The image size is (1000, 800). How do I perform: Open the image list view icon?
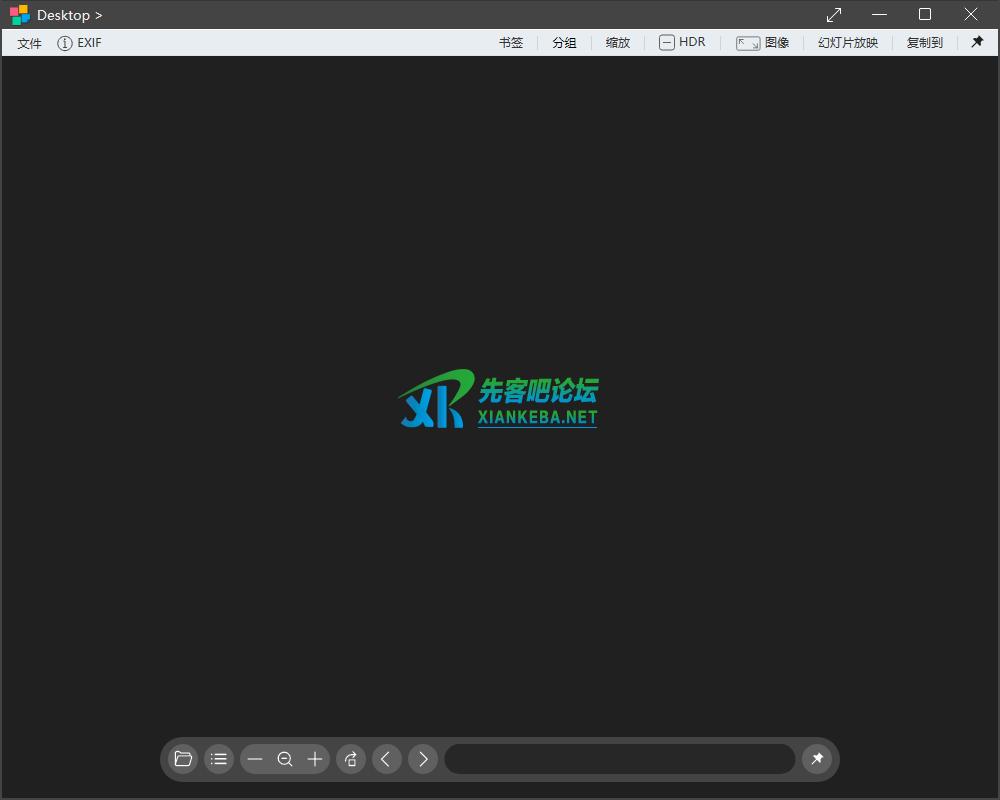[219, 759]
